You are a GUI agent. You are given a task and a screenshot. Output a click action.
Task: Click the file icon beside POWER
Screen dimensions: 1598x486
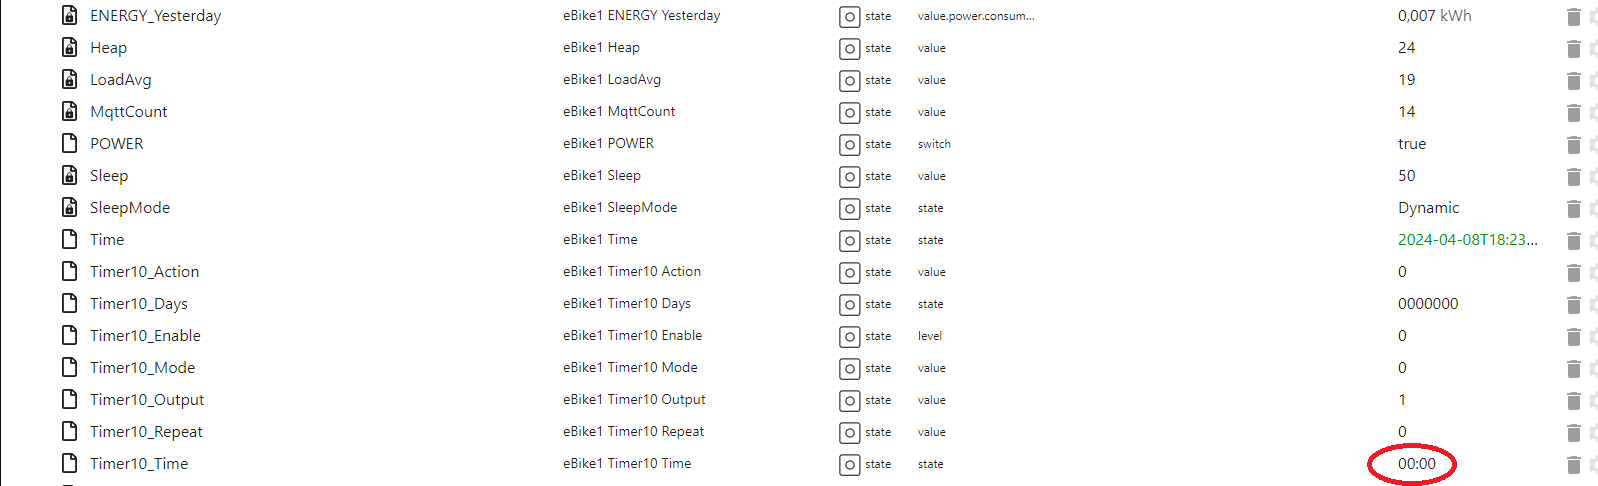pyautogui.click(x=70, y=144)
